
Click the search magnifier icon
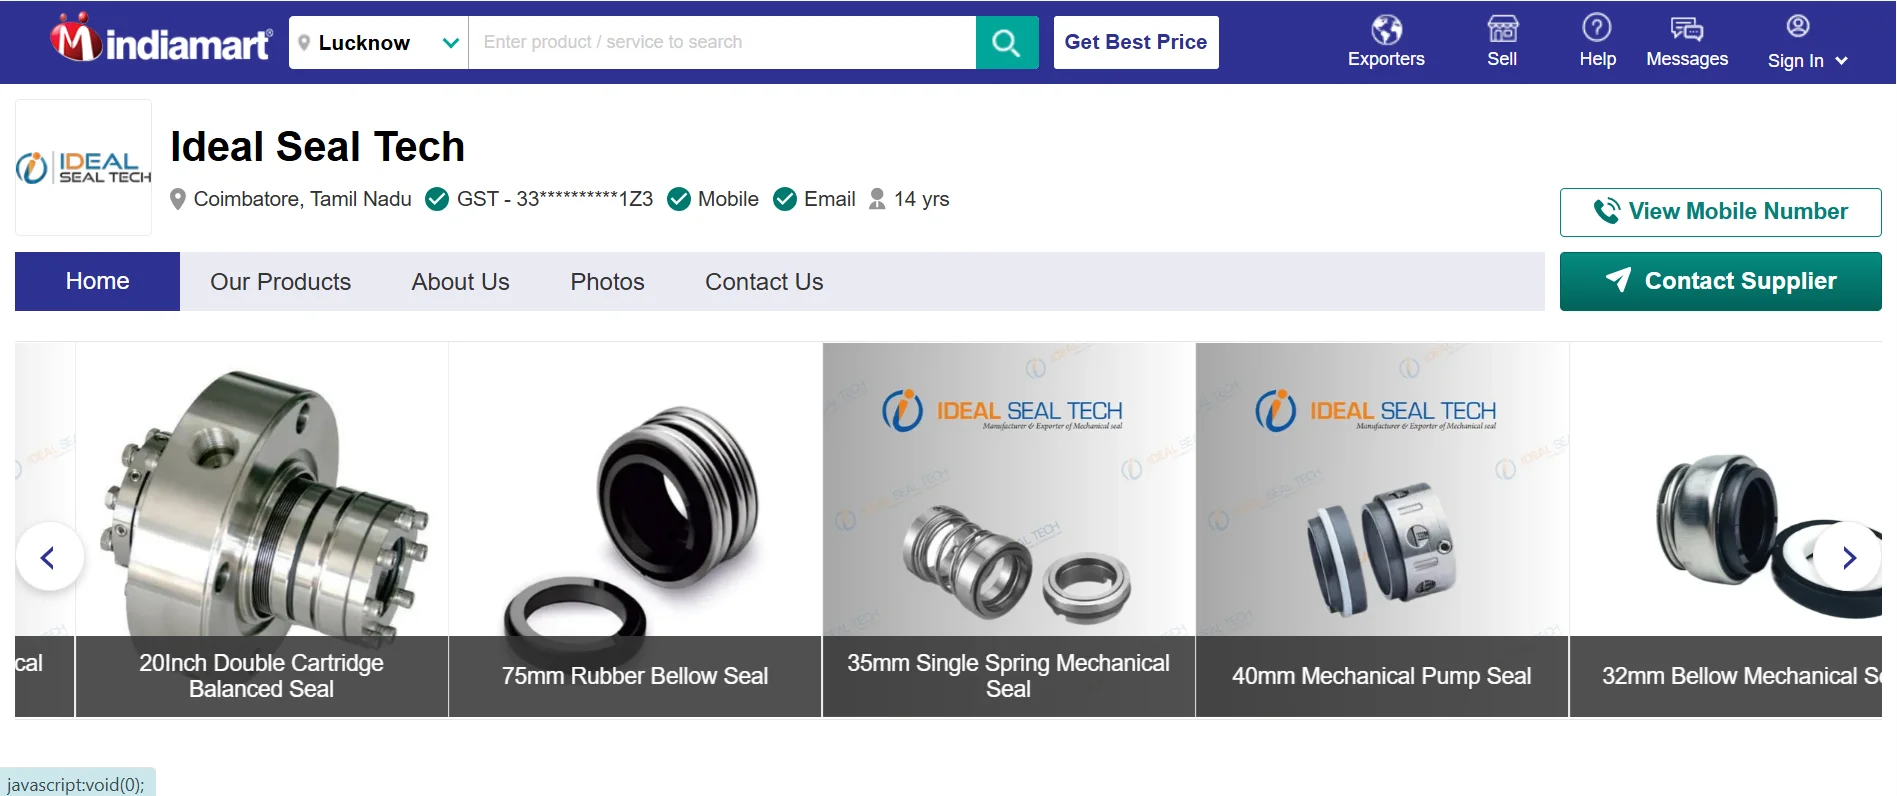(1006, 42)
